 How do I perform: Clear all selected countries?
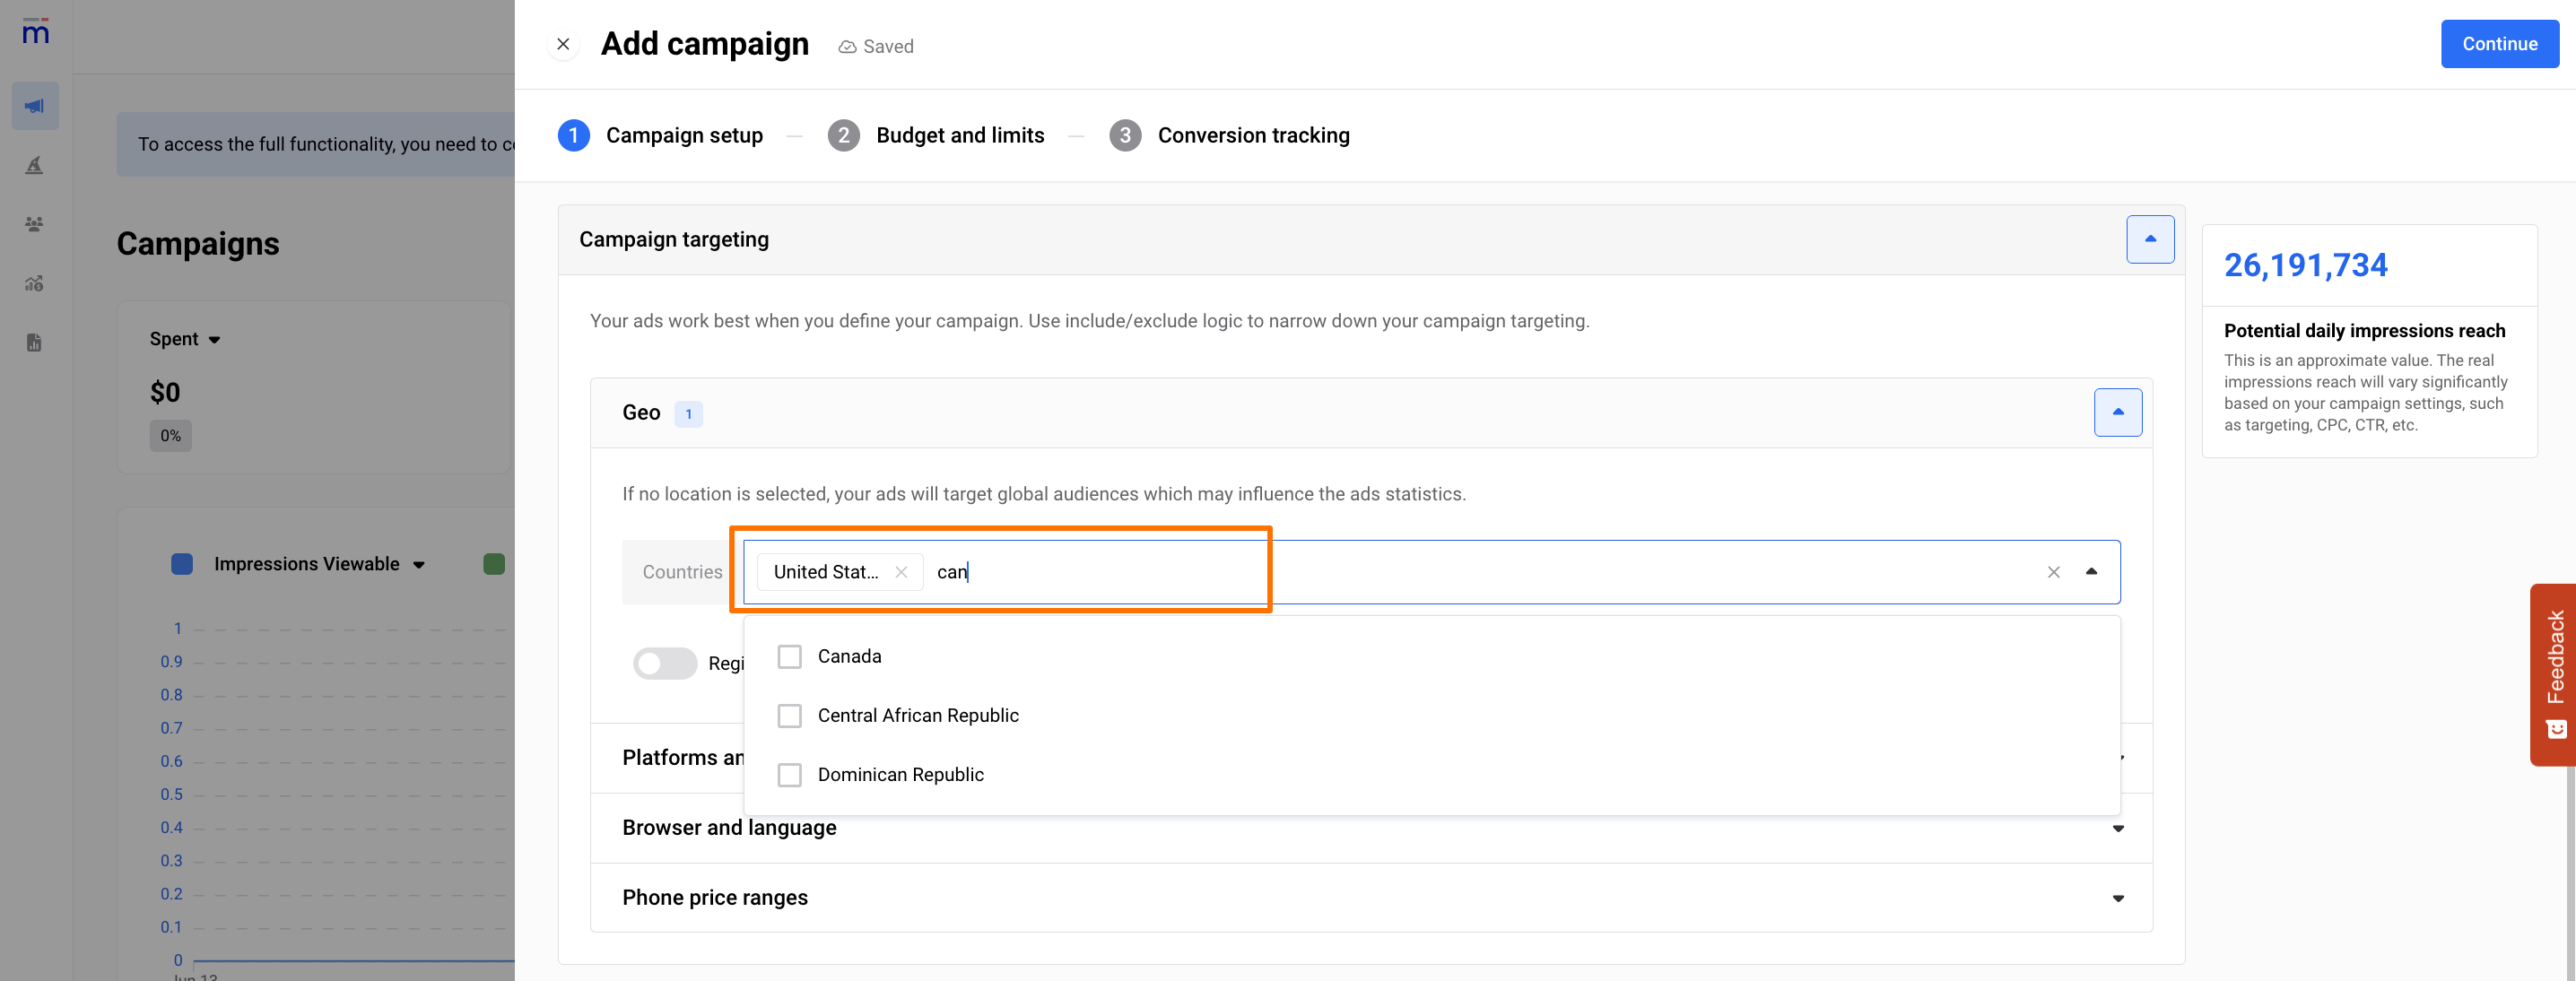point(2053,572)
